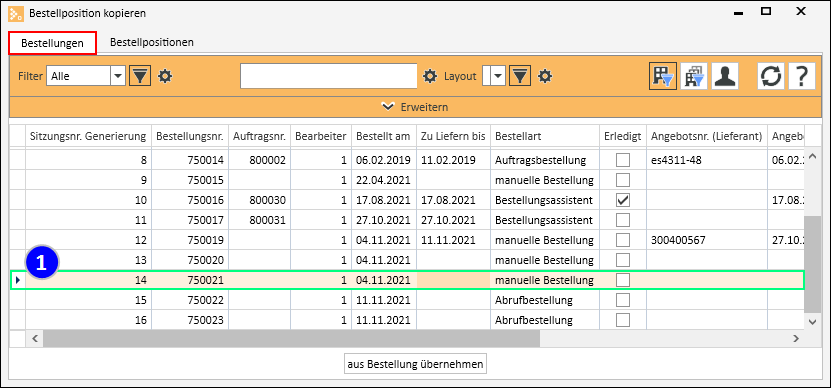Click delivery date 11.11.2021 cell
The image size is (831, 388).
454,240
